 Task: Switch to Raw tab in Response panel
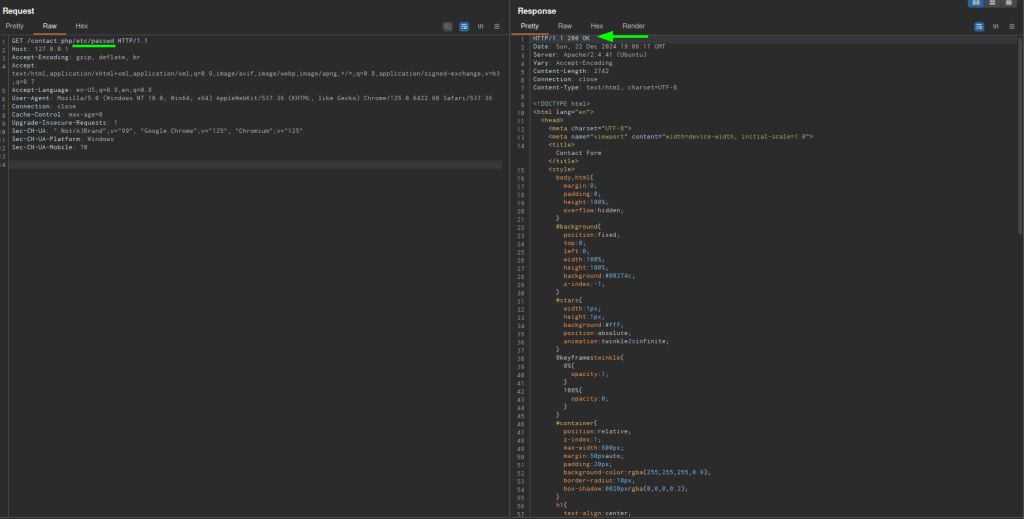(x=565, y=25)
